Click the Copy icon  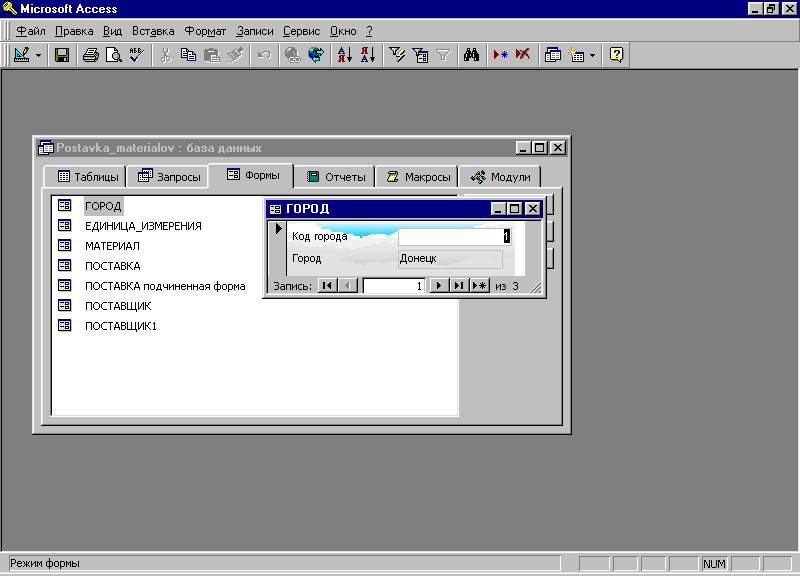188,55
